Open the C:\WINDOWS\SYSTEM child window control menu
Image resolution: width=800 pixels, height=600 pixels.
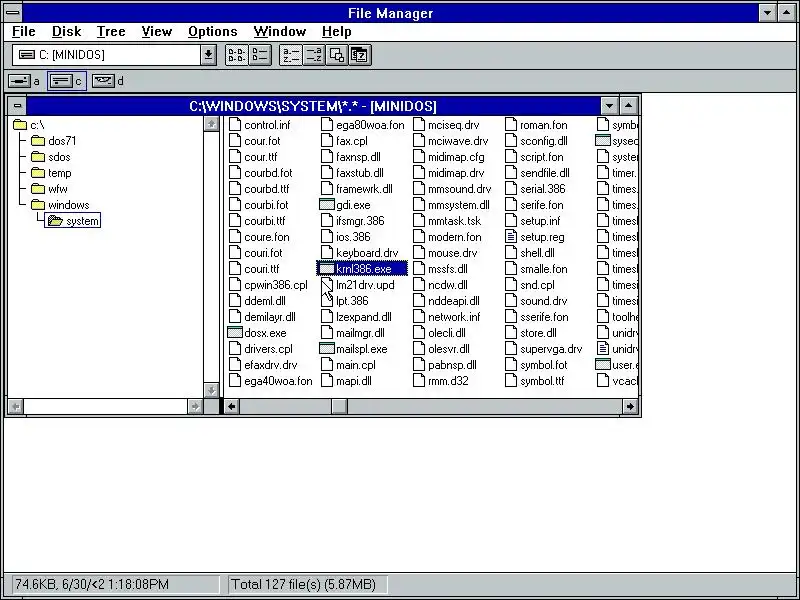pos(17,106)
